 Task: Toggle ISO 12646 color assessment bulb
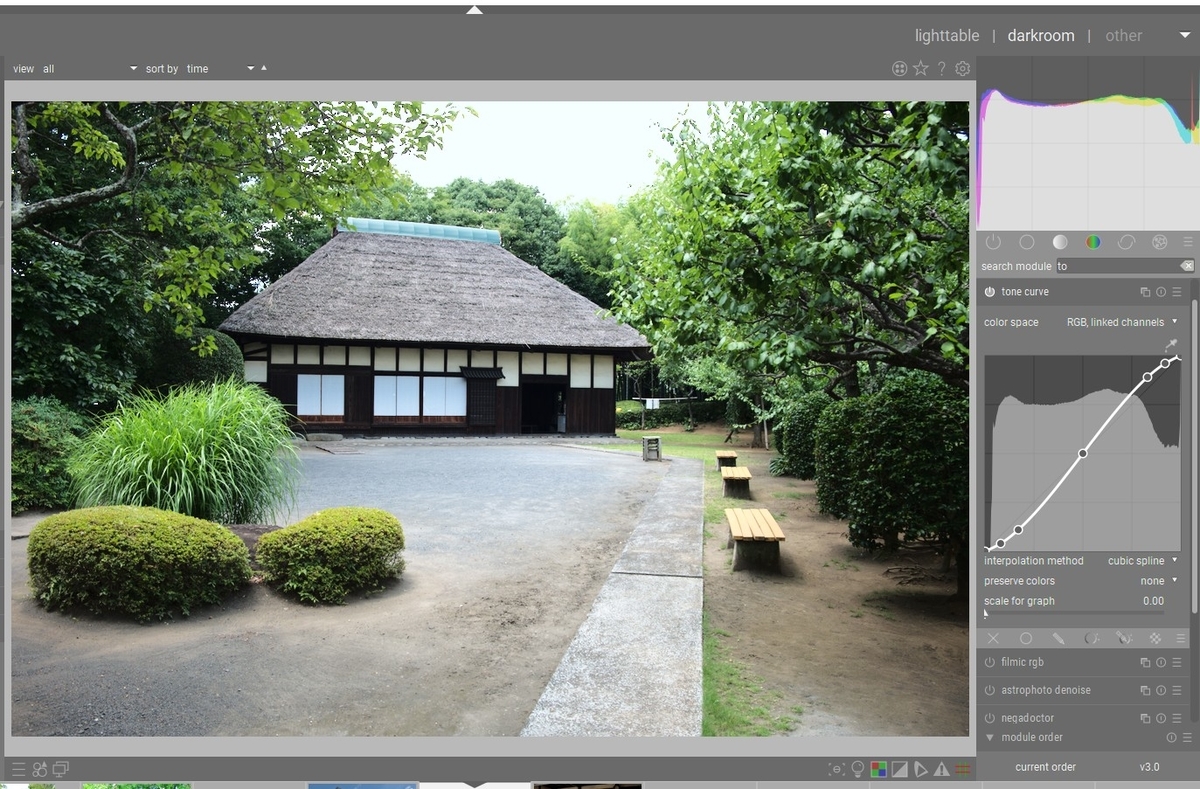(x=857, y=769)
